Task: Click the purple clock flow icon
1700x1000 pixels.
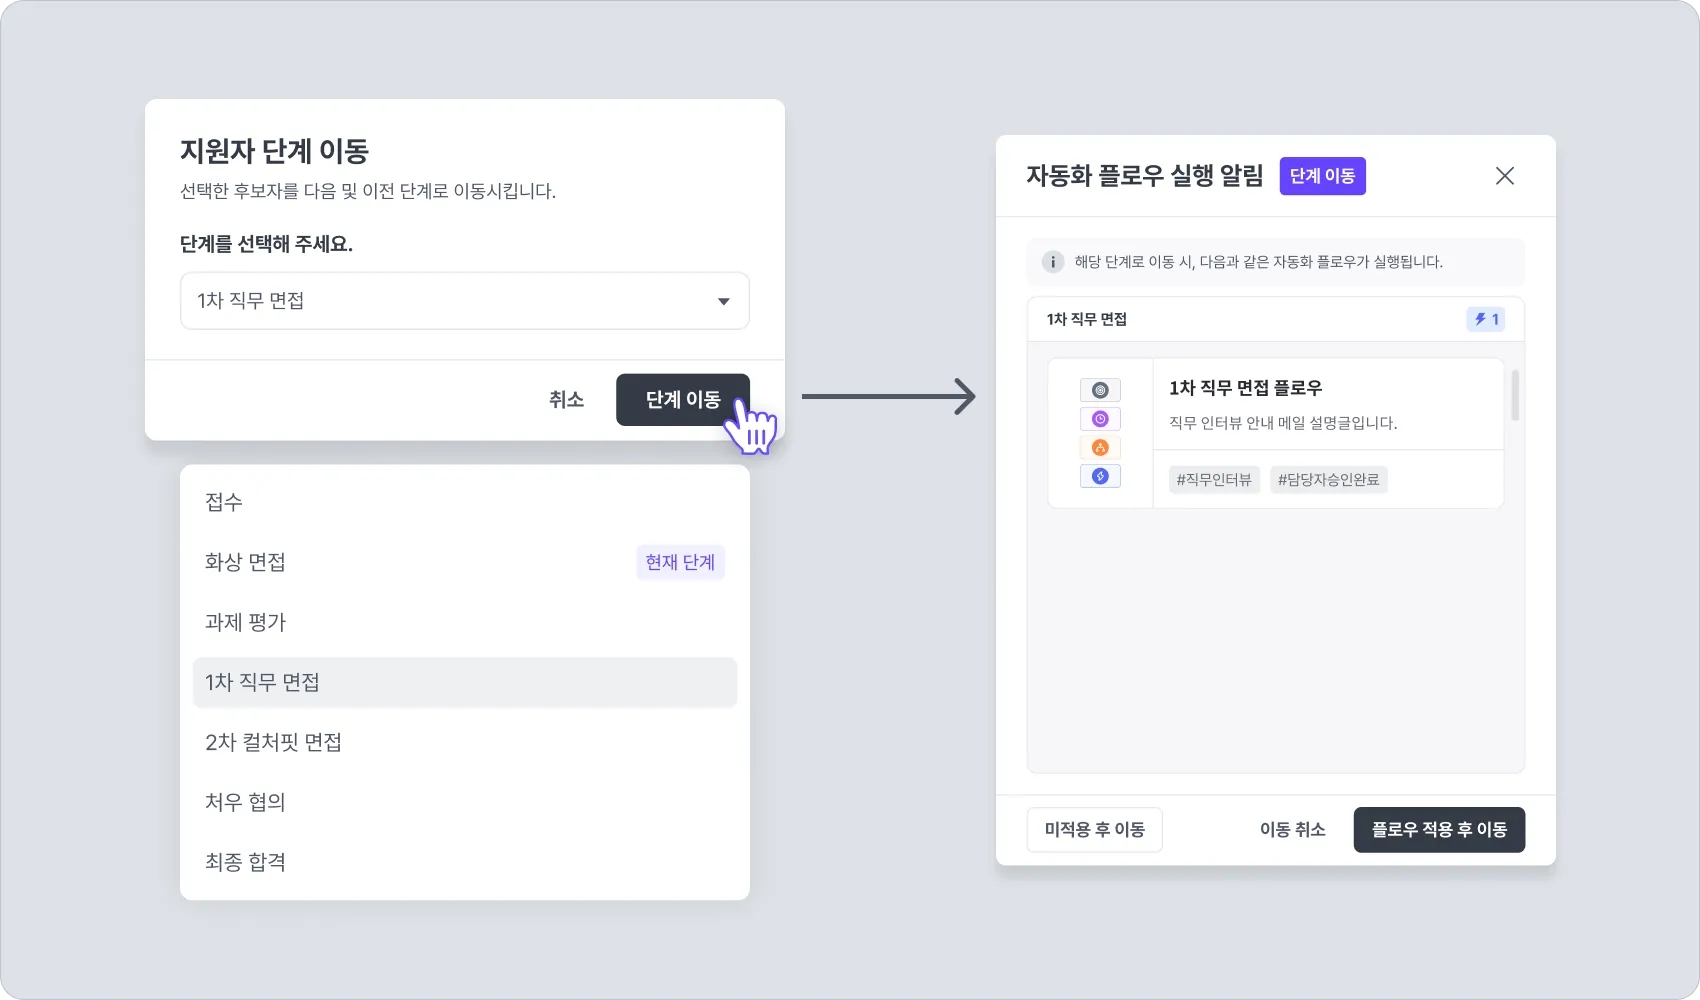Action: [x=1100, y=419]
